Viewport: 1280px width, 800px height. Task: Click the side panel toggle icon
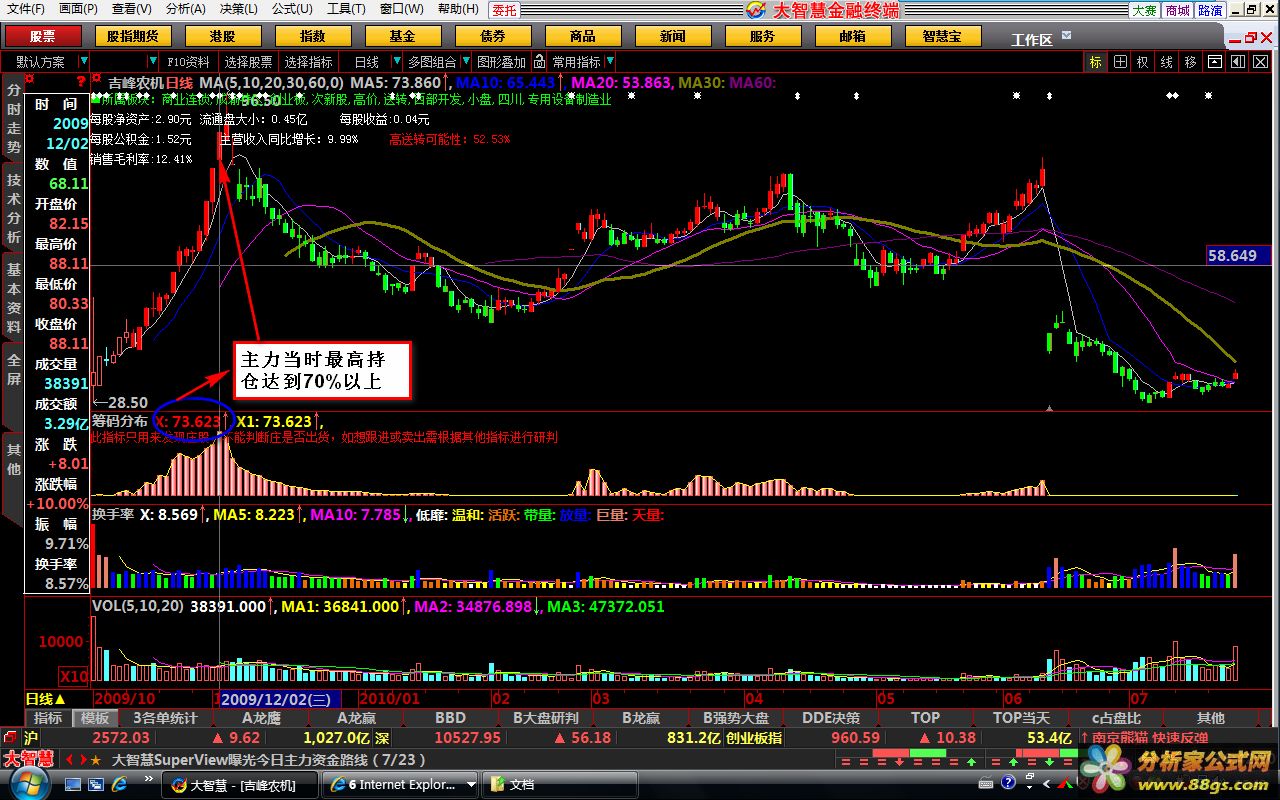[x=1238, y=62]
